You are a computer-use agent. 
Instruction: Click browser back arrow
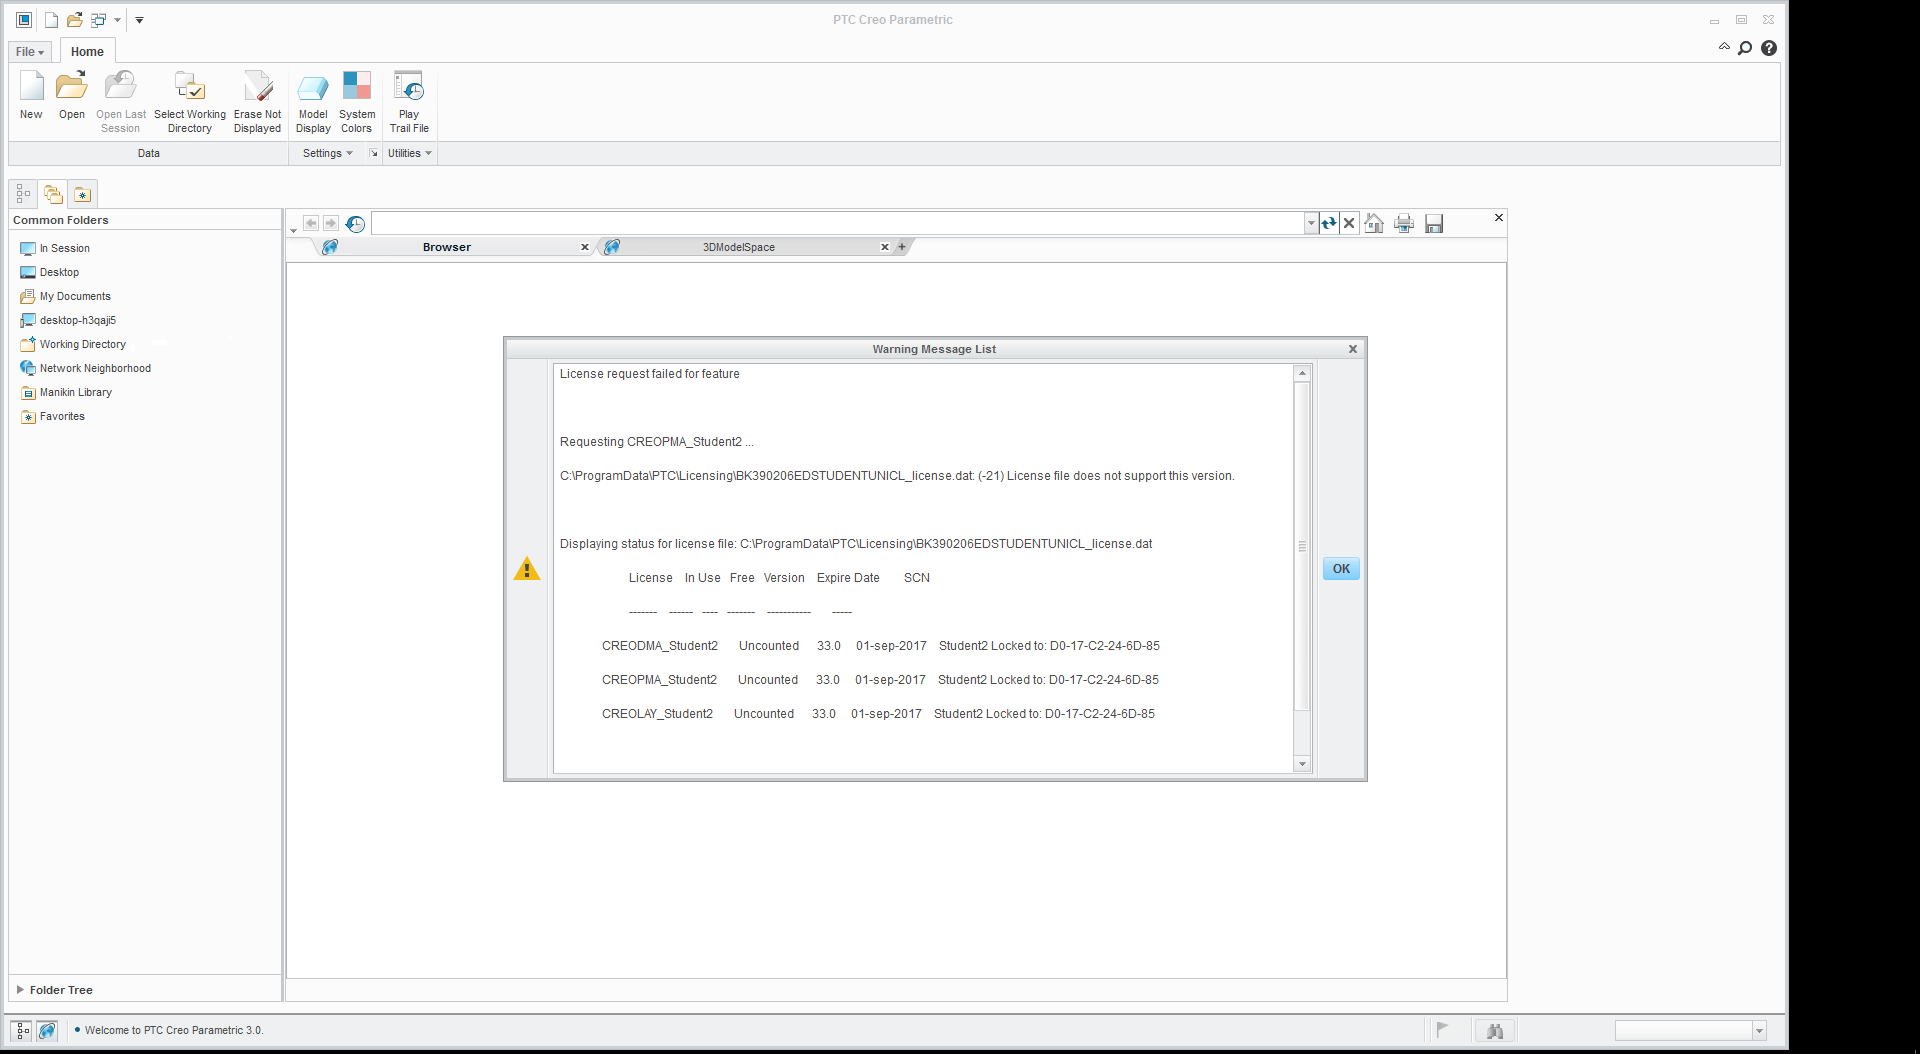pyautogui.click(x=311, y=223)
